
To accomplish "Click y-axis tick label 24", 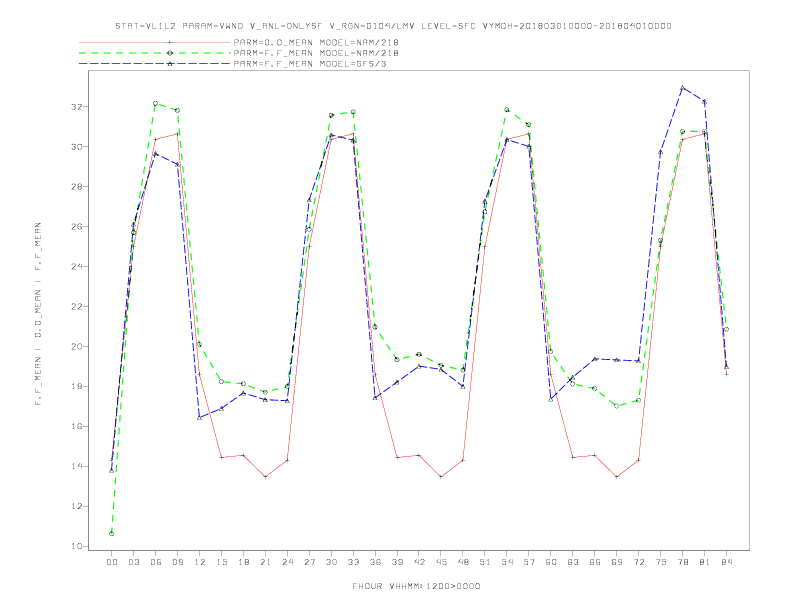I will [x=77, y=267].
